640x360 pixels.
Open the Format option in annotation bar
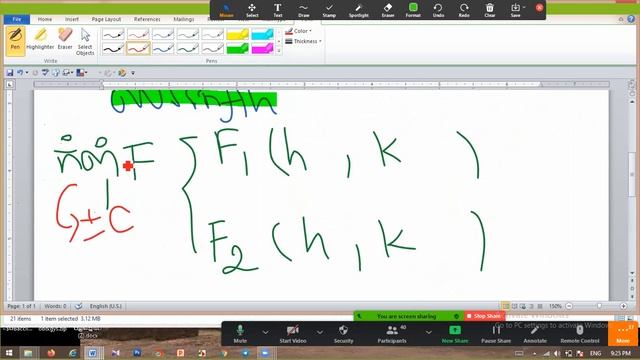pos(413,10)
